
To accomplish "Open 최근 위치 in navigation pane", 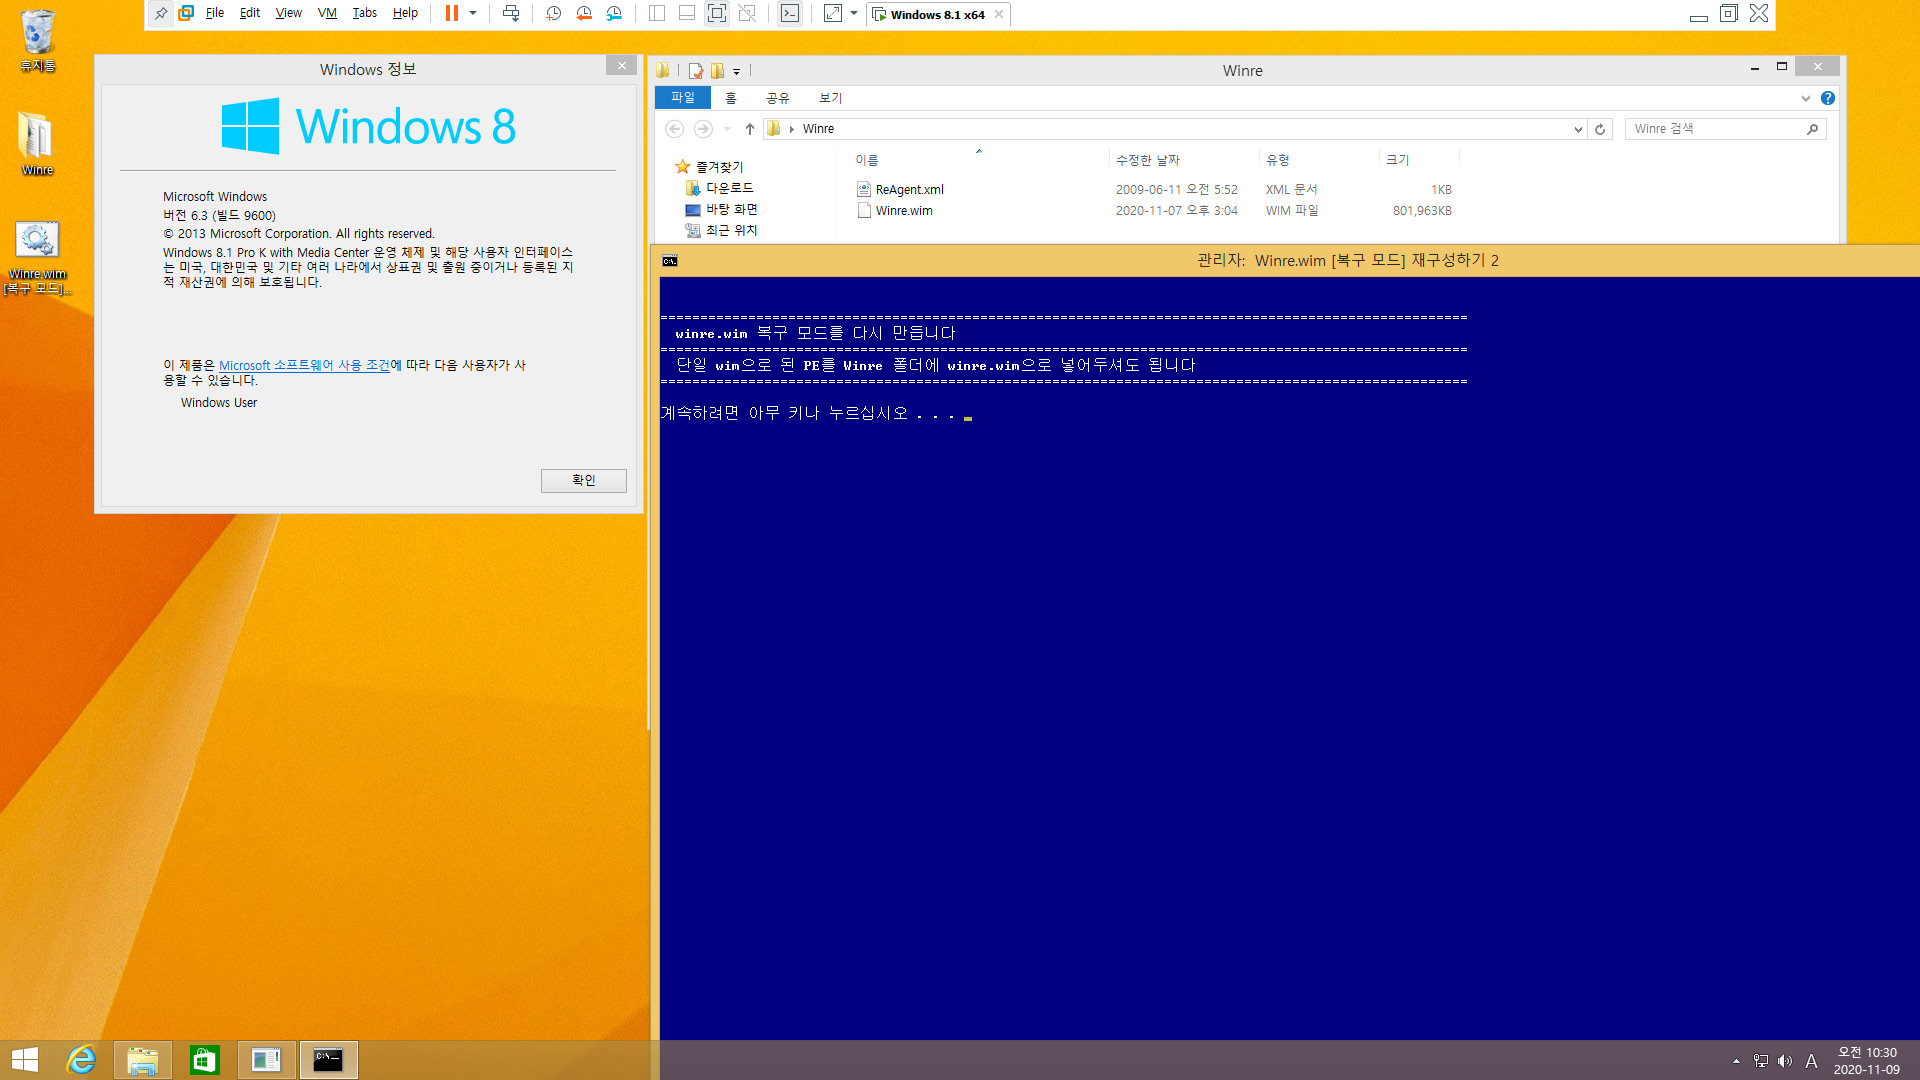I will coord(731,230).
